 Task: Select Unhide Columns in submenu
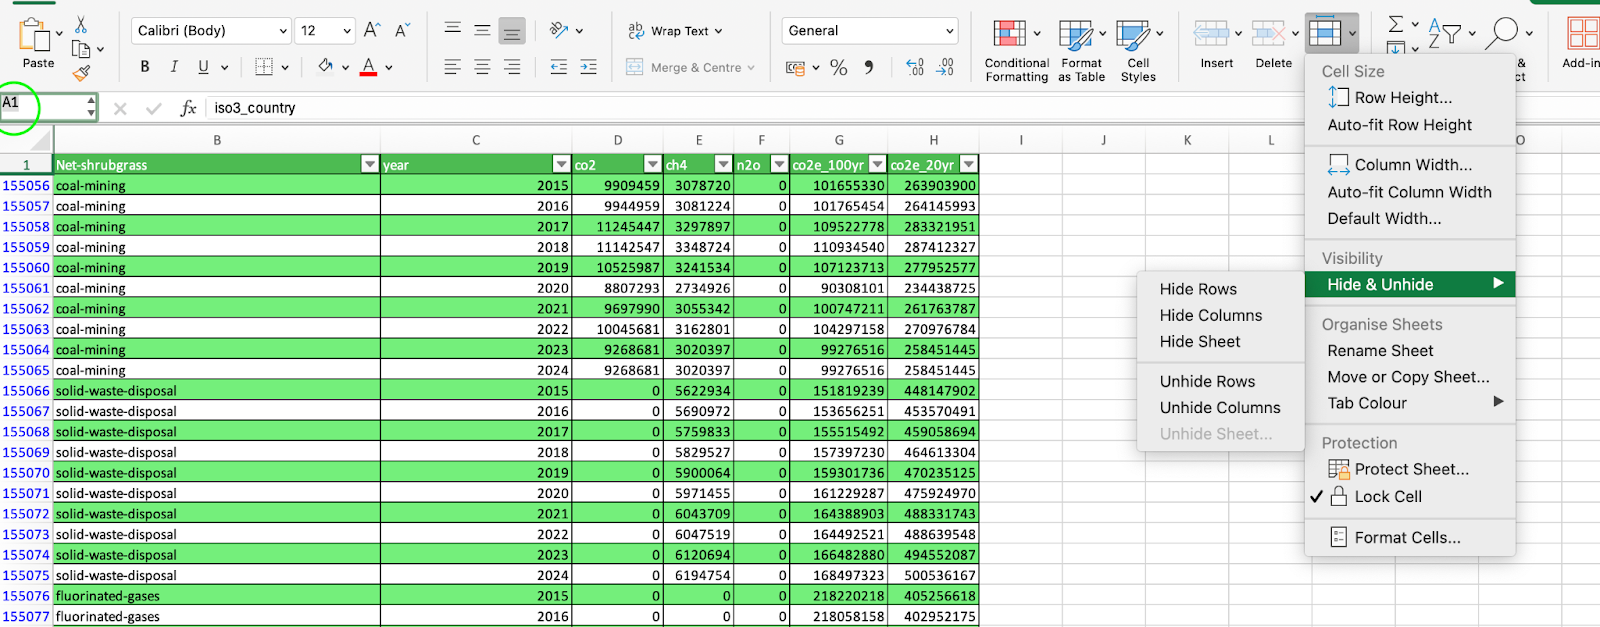coord(1220,407)
